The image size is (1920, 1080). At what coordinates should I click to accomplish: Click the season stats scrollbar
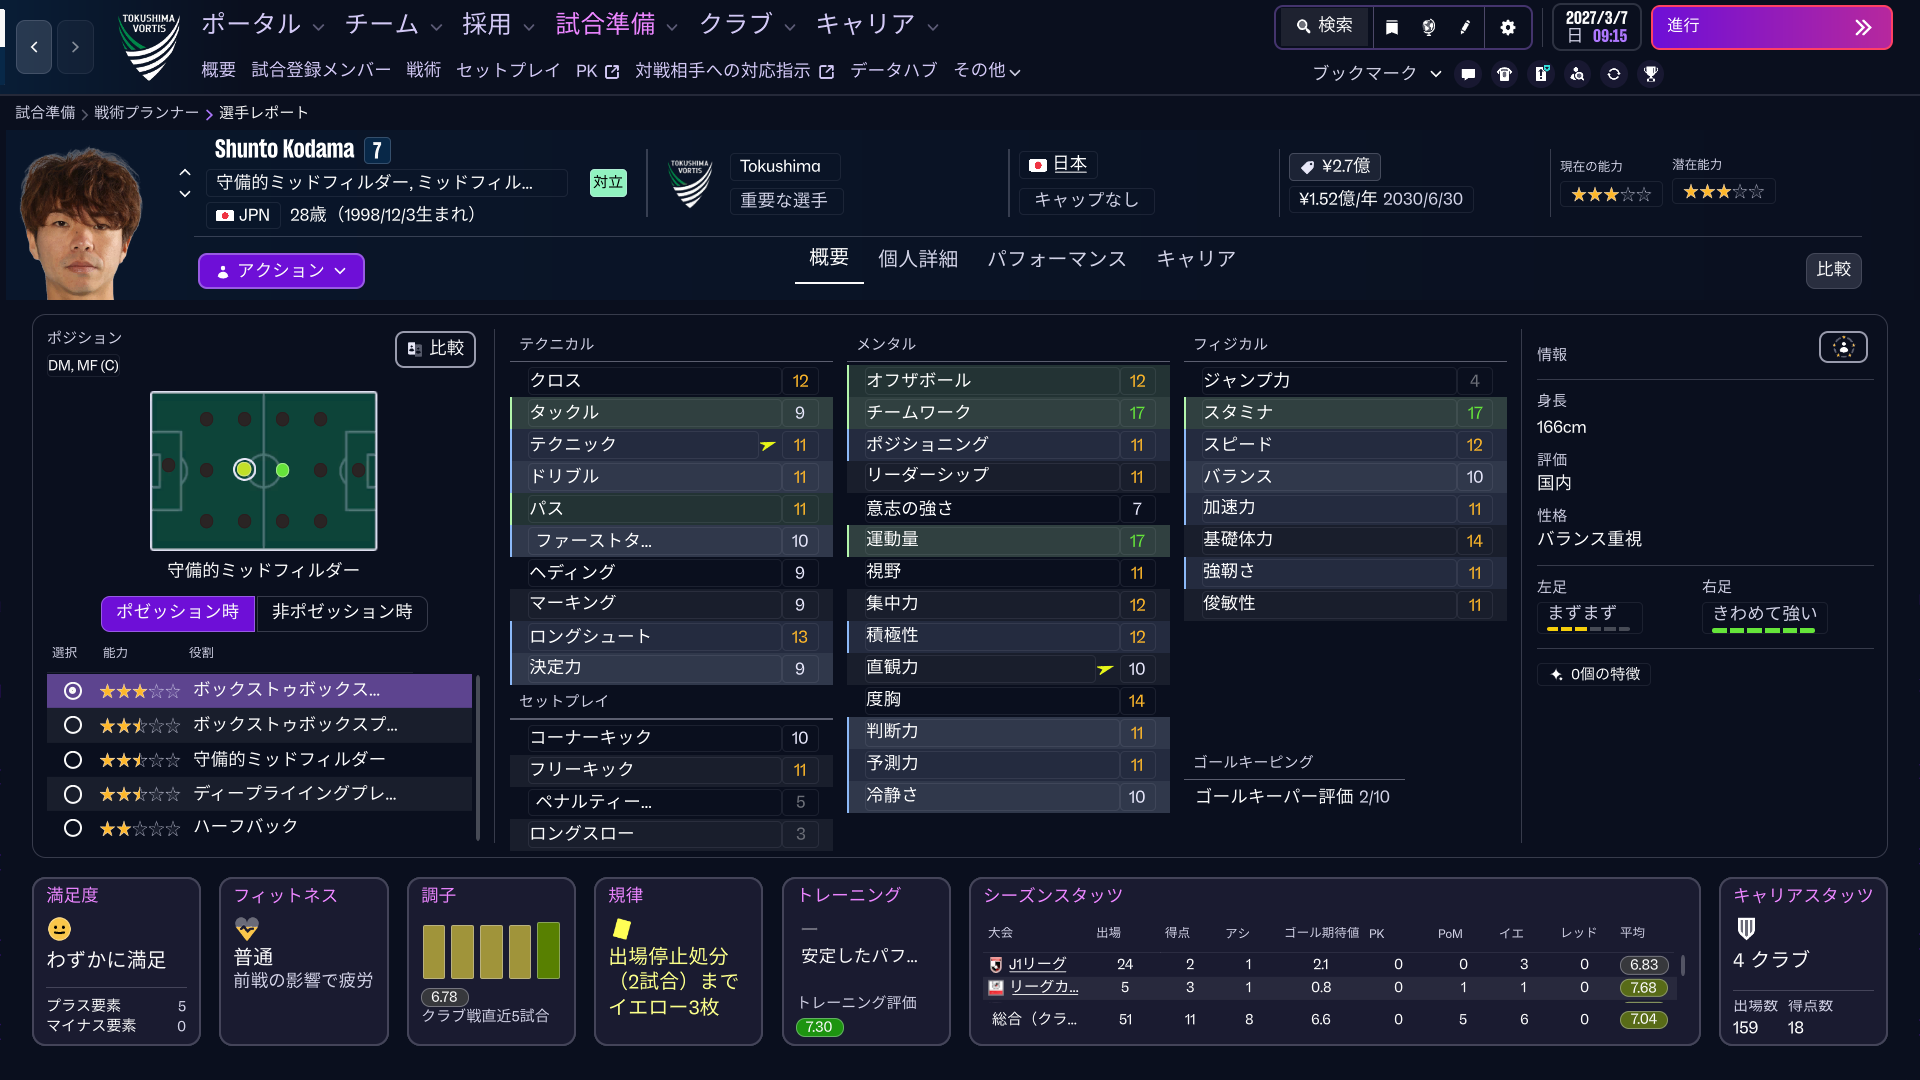click(x=1683, y=966)
